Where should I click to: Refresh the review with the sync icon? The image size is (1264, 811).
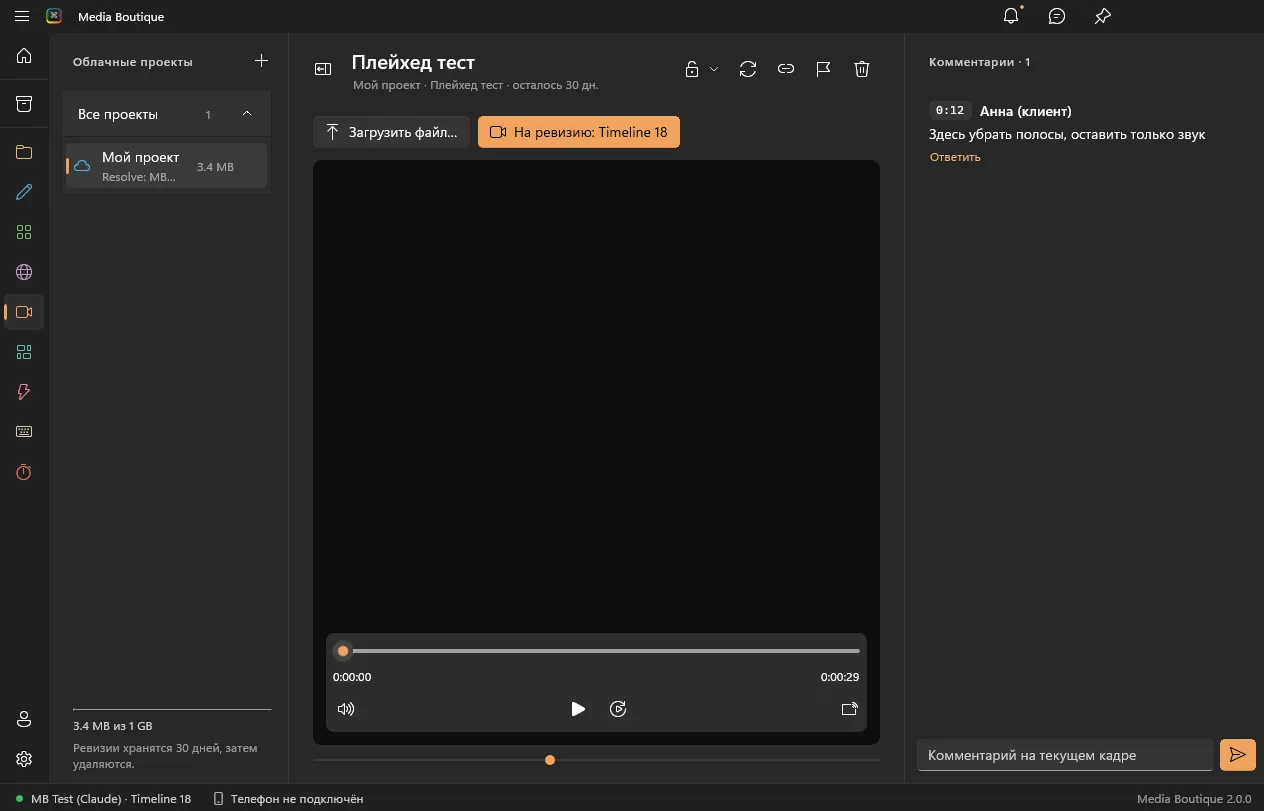748,69
